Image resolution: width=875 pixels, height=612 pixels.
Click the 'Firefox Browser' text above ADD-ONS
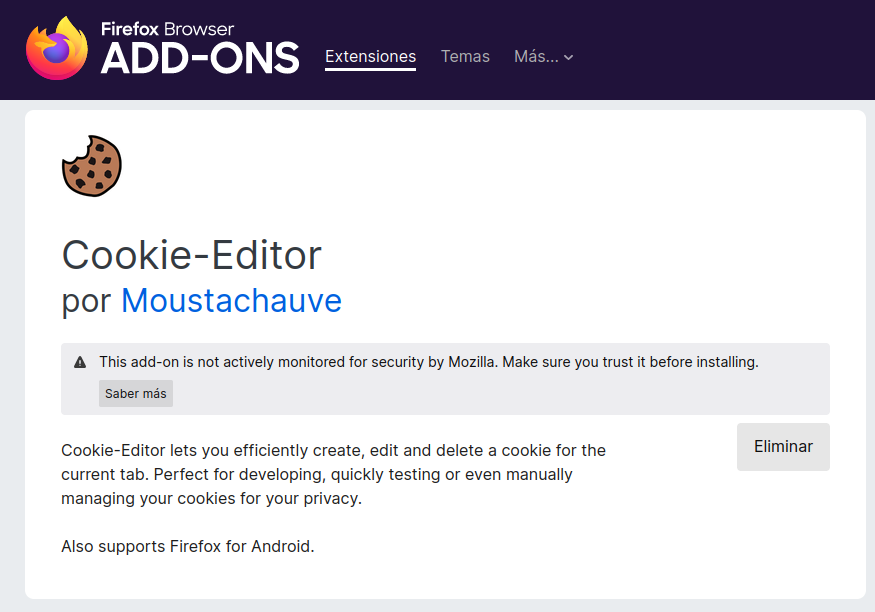tap(167, 29)
